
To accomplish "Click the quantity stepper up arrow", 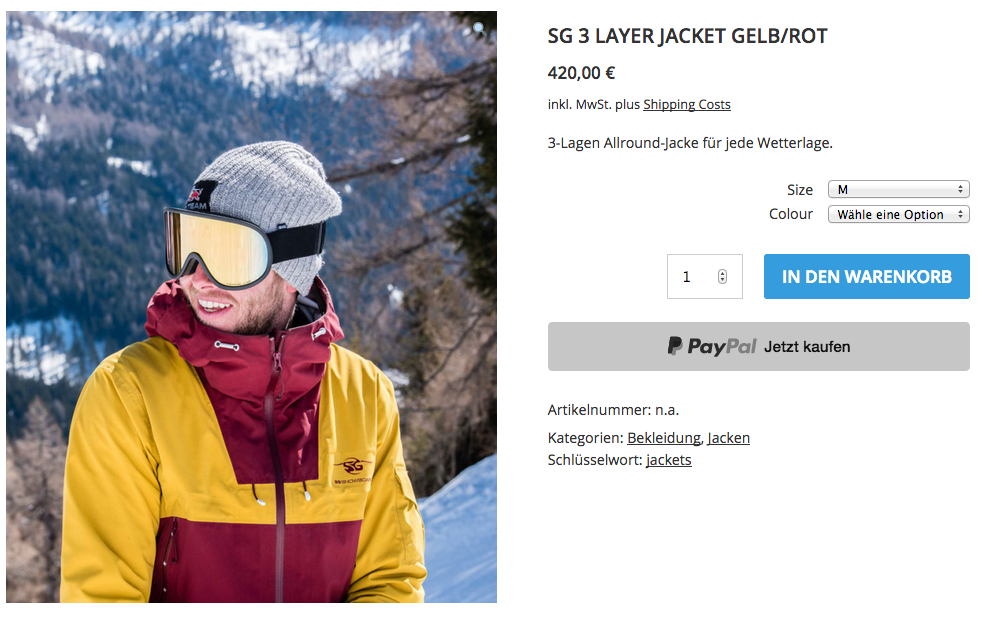I will click(722, 273).
